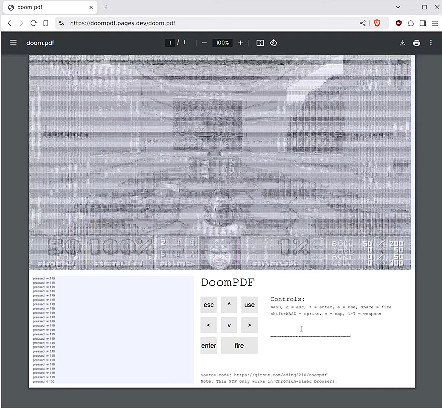Viewport: 442px width, 408px height.
Task: Toggle the browser sidebar panel
Action: 423,23
